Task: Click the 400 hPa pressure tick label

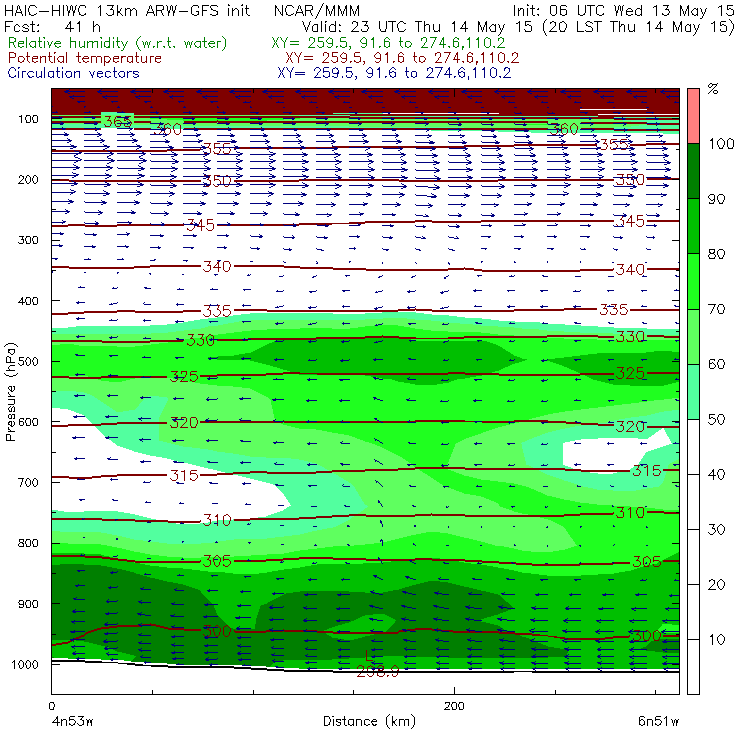Action: pyautogui.click(x=28, y=301)
